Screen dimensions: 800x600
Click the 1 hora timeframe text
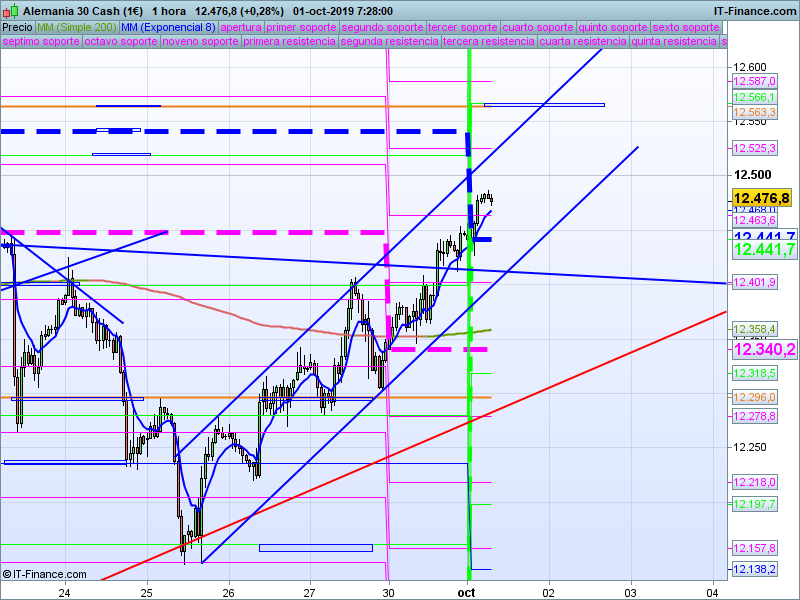click(x=169, y=11)
